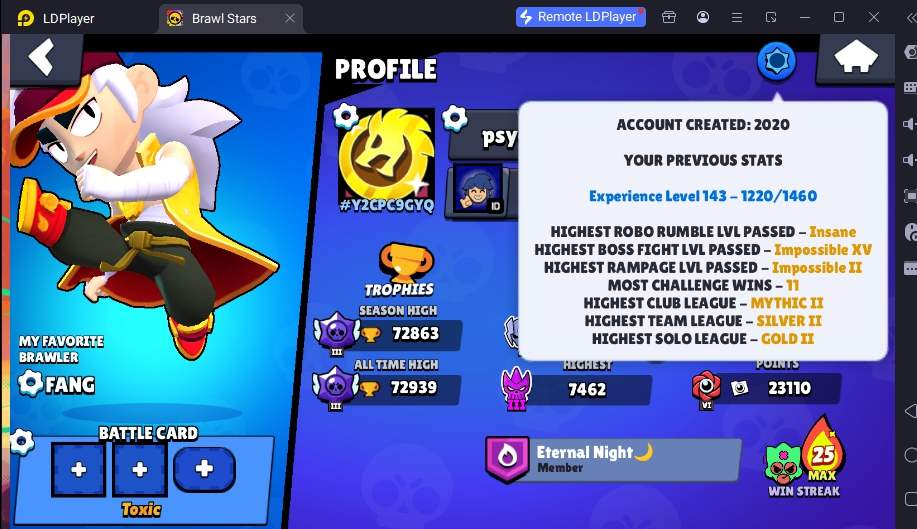
Task: Add first battle card pin slot
Action: click(x=78, y=469)
